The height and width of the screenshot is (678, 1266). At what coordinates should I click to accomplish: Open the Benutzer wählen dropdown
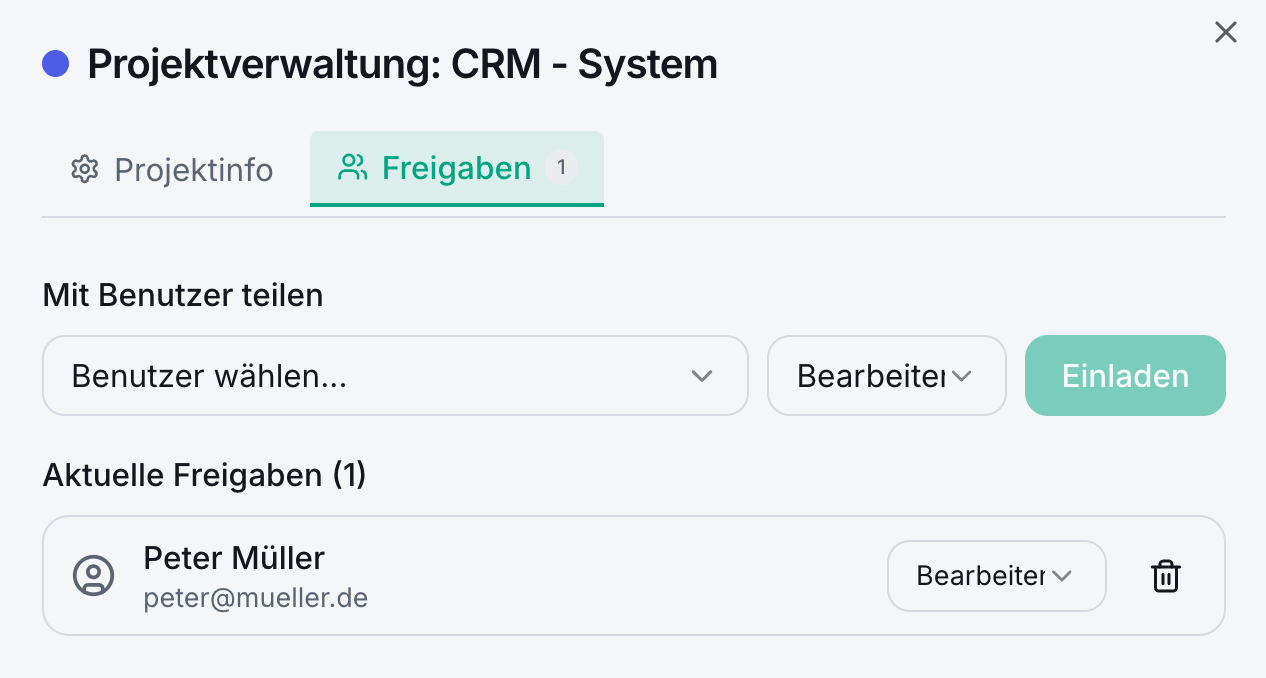click(395, 376)
